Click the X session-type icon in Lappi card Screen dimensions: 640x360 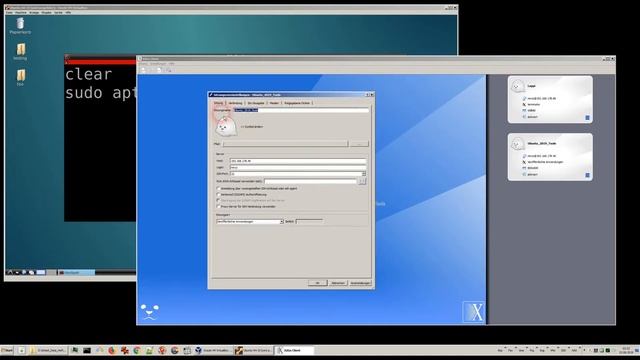[x=524, y=104]
